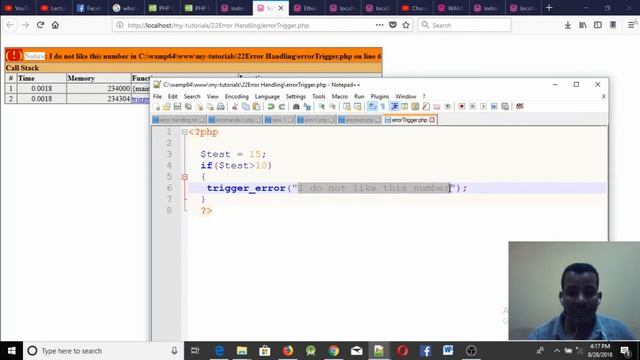640x360 pixels.
Task: Open Notepad++ Edit menu
Action: (x=173, y=96)
